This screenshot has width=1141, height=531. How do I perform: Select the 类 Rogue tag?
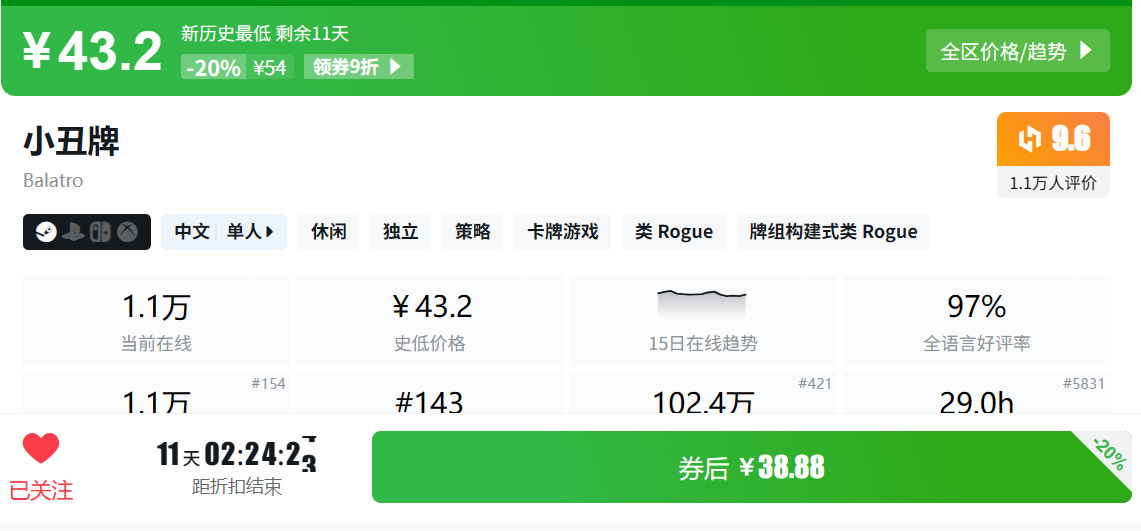point(674,232)
